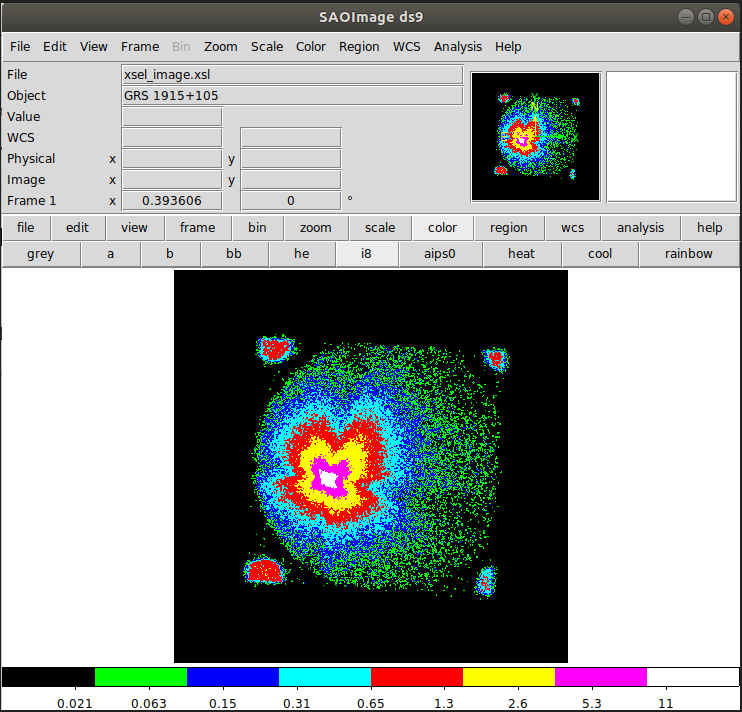742x712 pixels.
Task: Open the Color menu
Action: 311,46
